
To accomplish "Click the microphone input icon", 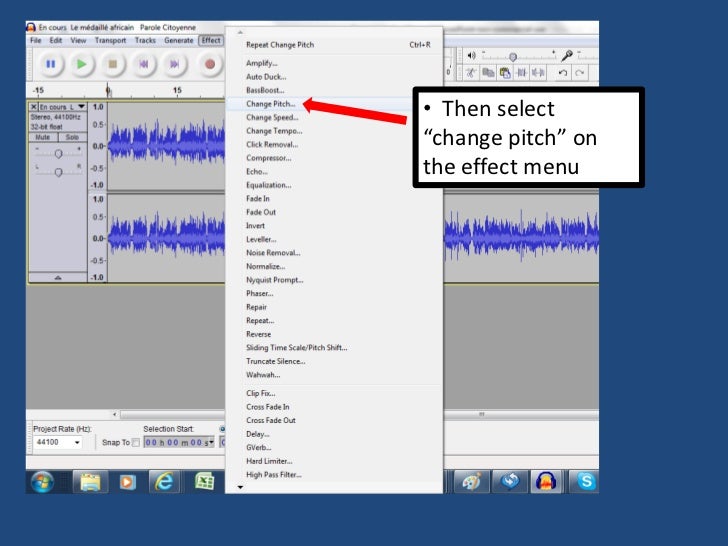I will pyautogui.click(x=567, y=56).
